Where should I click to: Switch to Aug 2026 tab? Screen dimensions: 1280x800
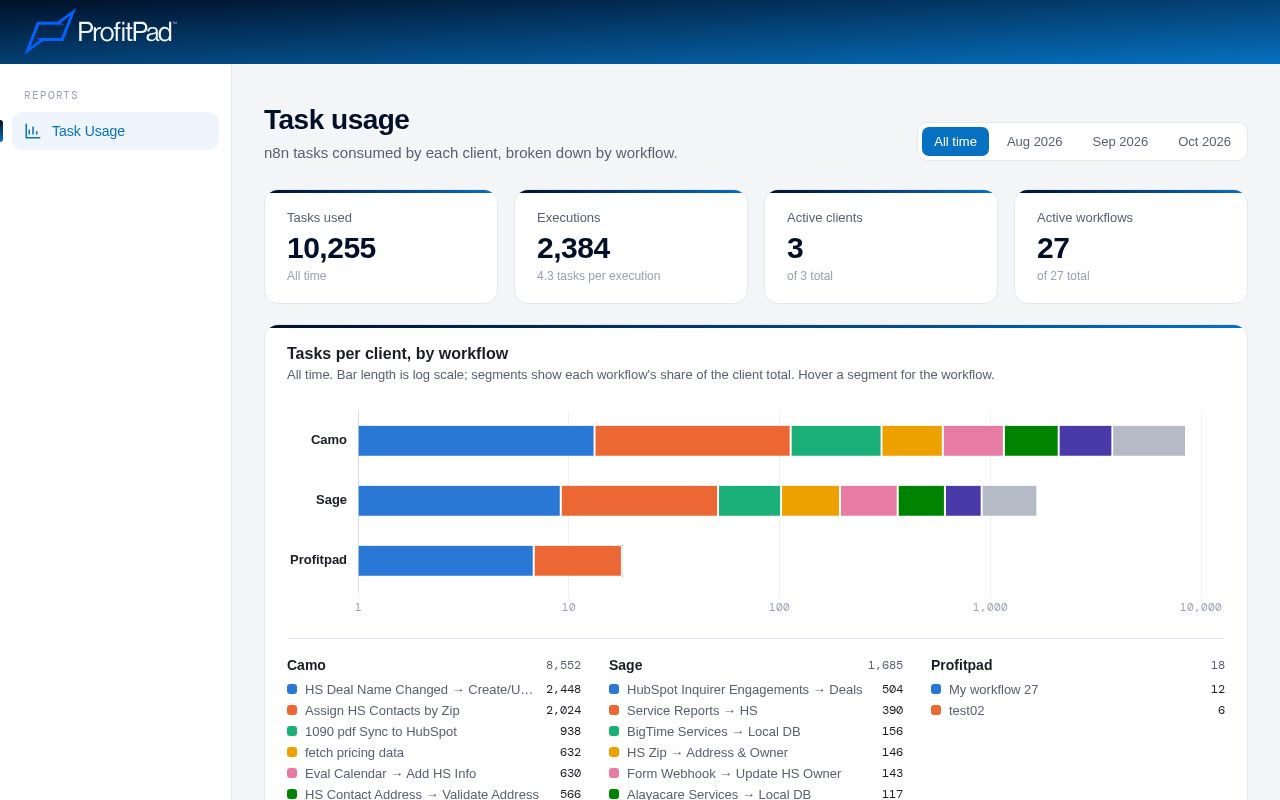(x=1034, y=141)
